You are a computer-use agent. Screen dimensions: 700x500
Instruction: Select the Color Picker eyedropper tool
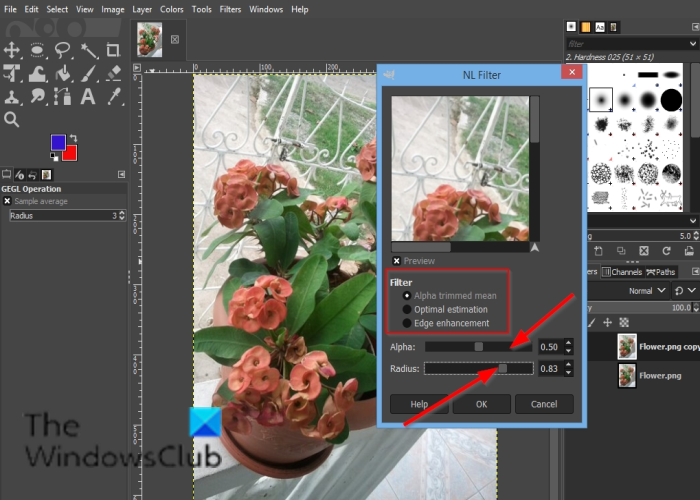113,96
